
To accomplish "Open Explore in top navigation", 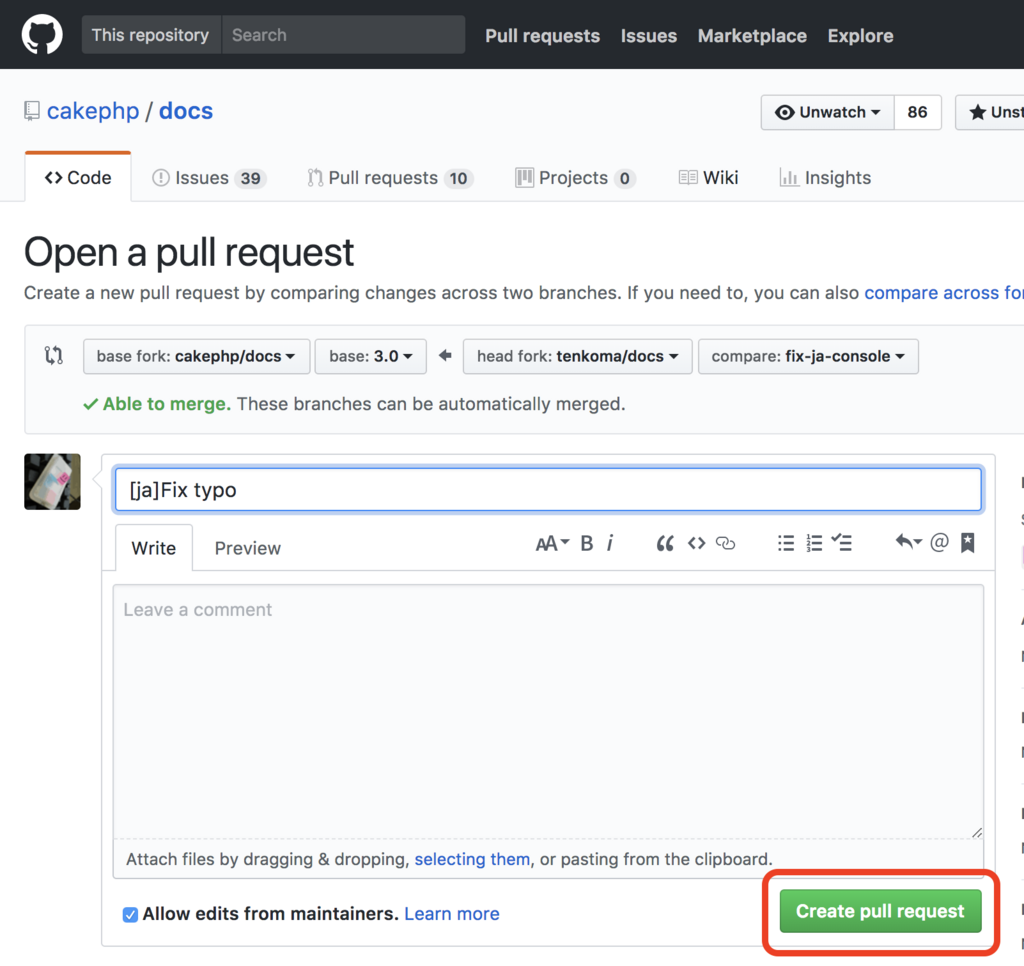I will tap(860, 35).
